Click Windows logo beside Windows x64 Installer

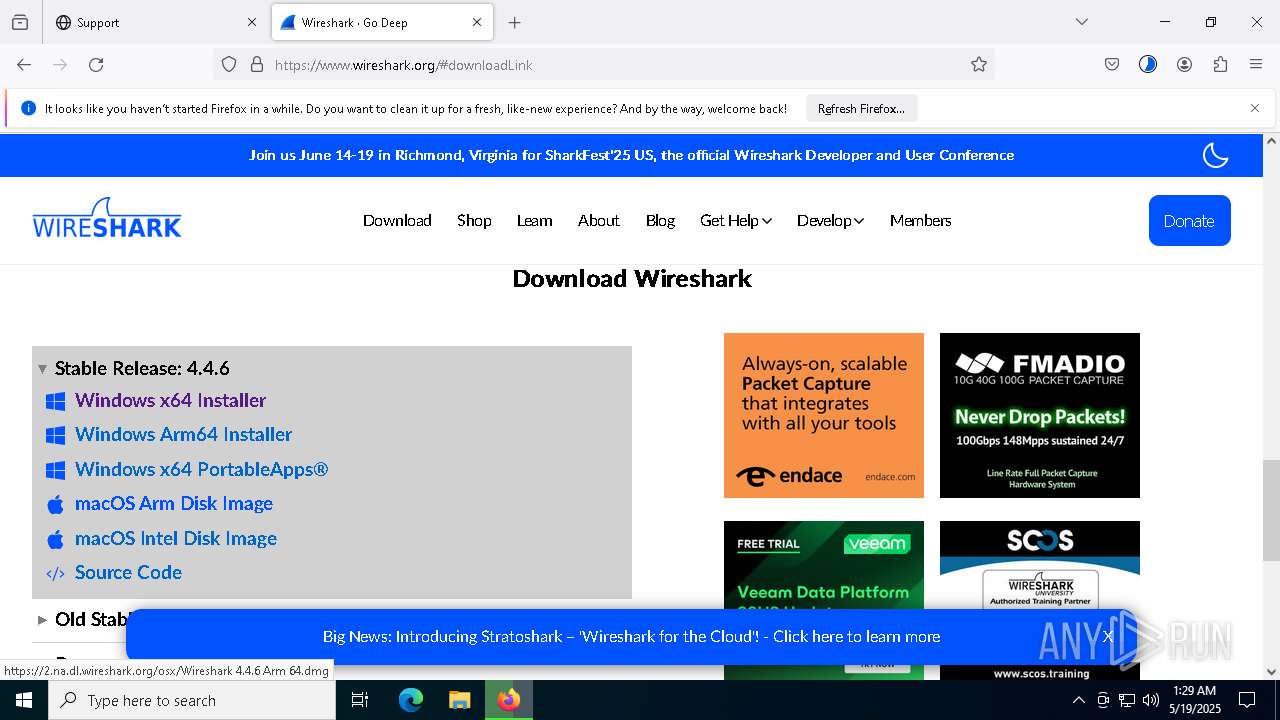tap(56, 401)
